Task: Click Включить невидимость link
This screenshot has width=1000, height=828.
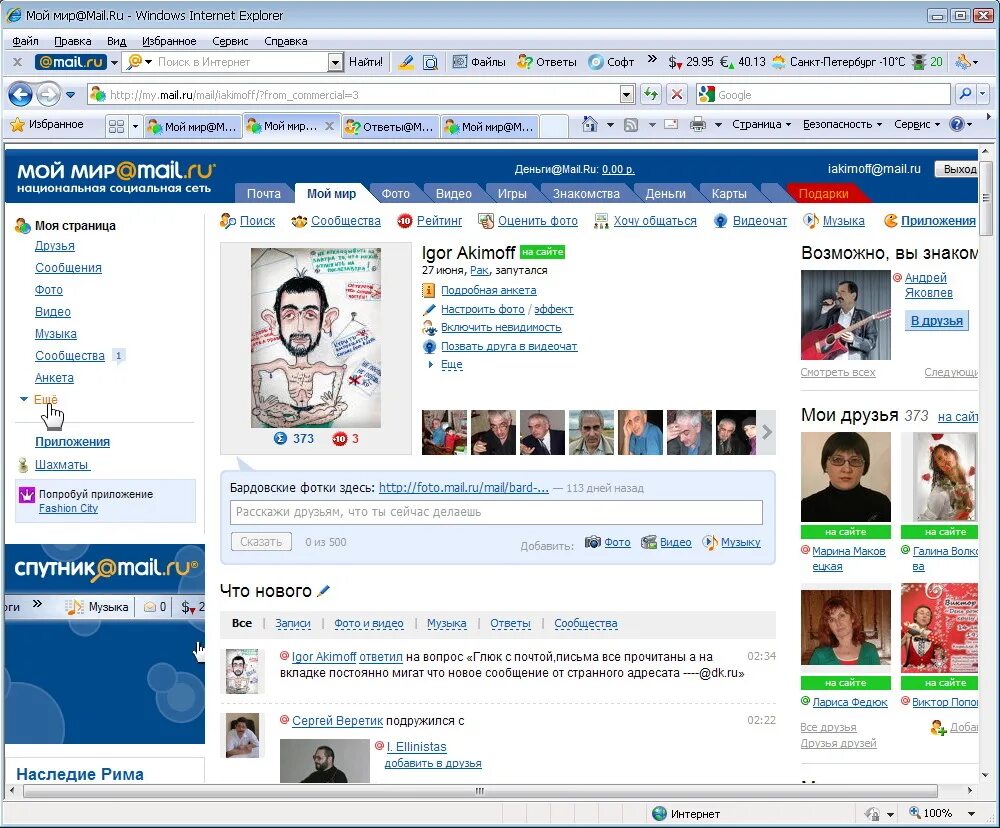Action: (x=501, y=327)
